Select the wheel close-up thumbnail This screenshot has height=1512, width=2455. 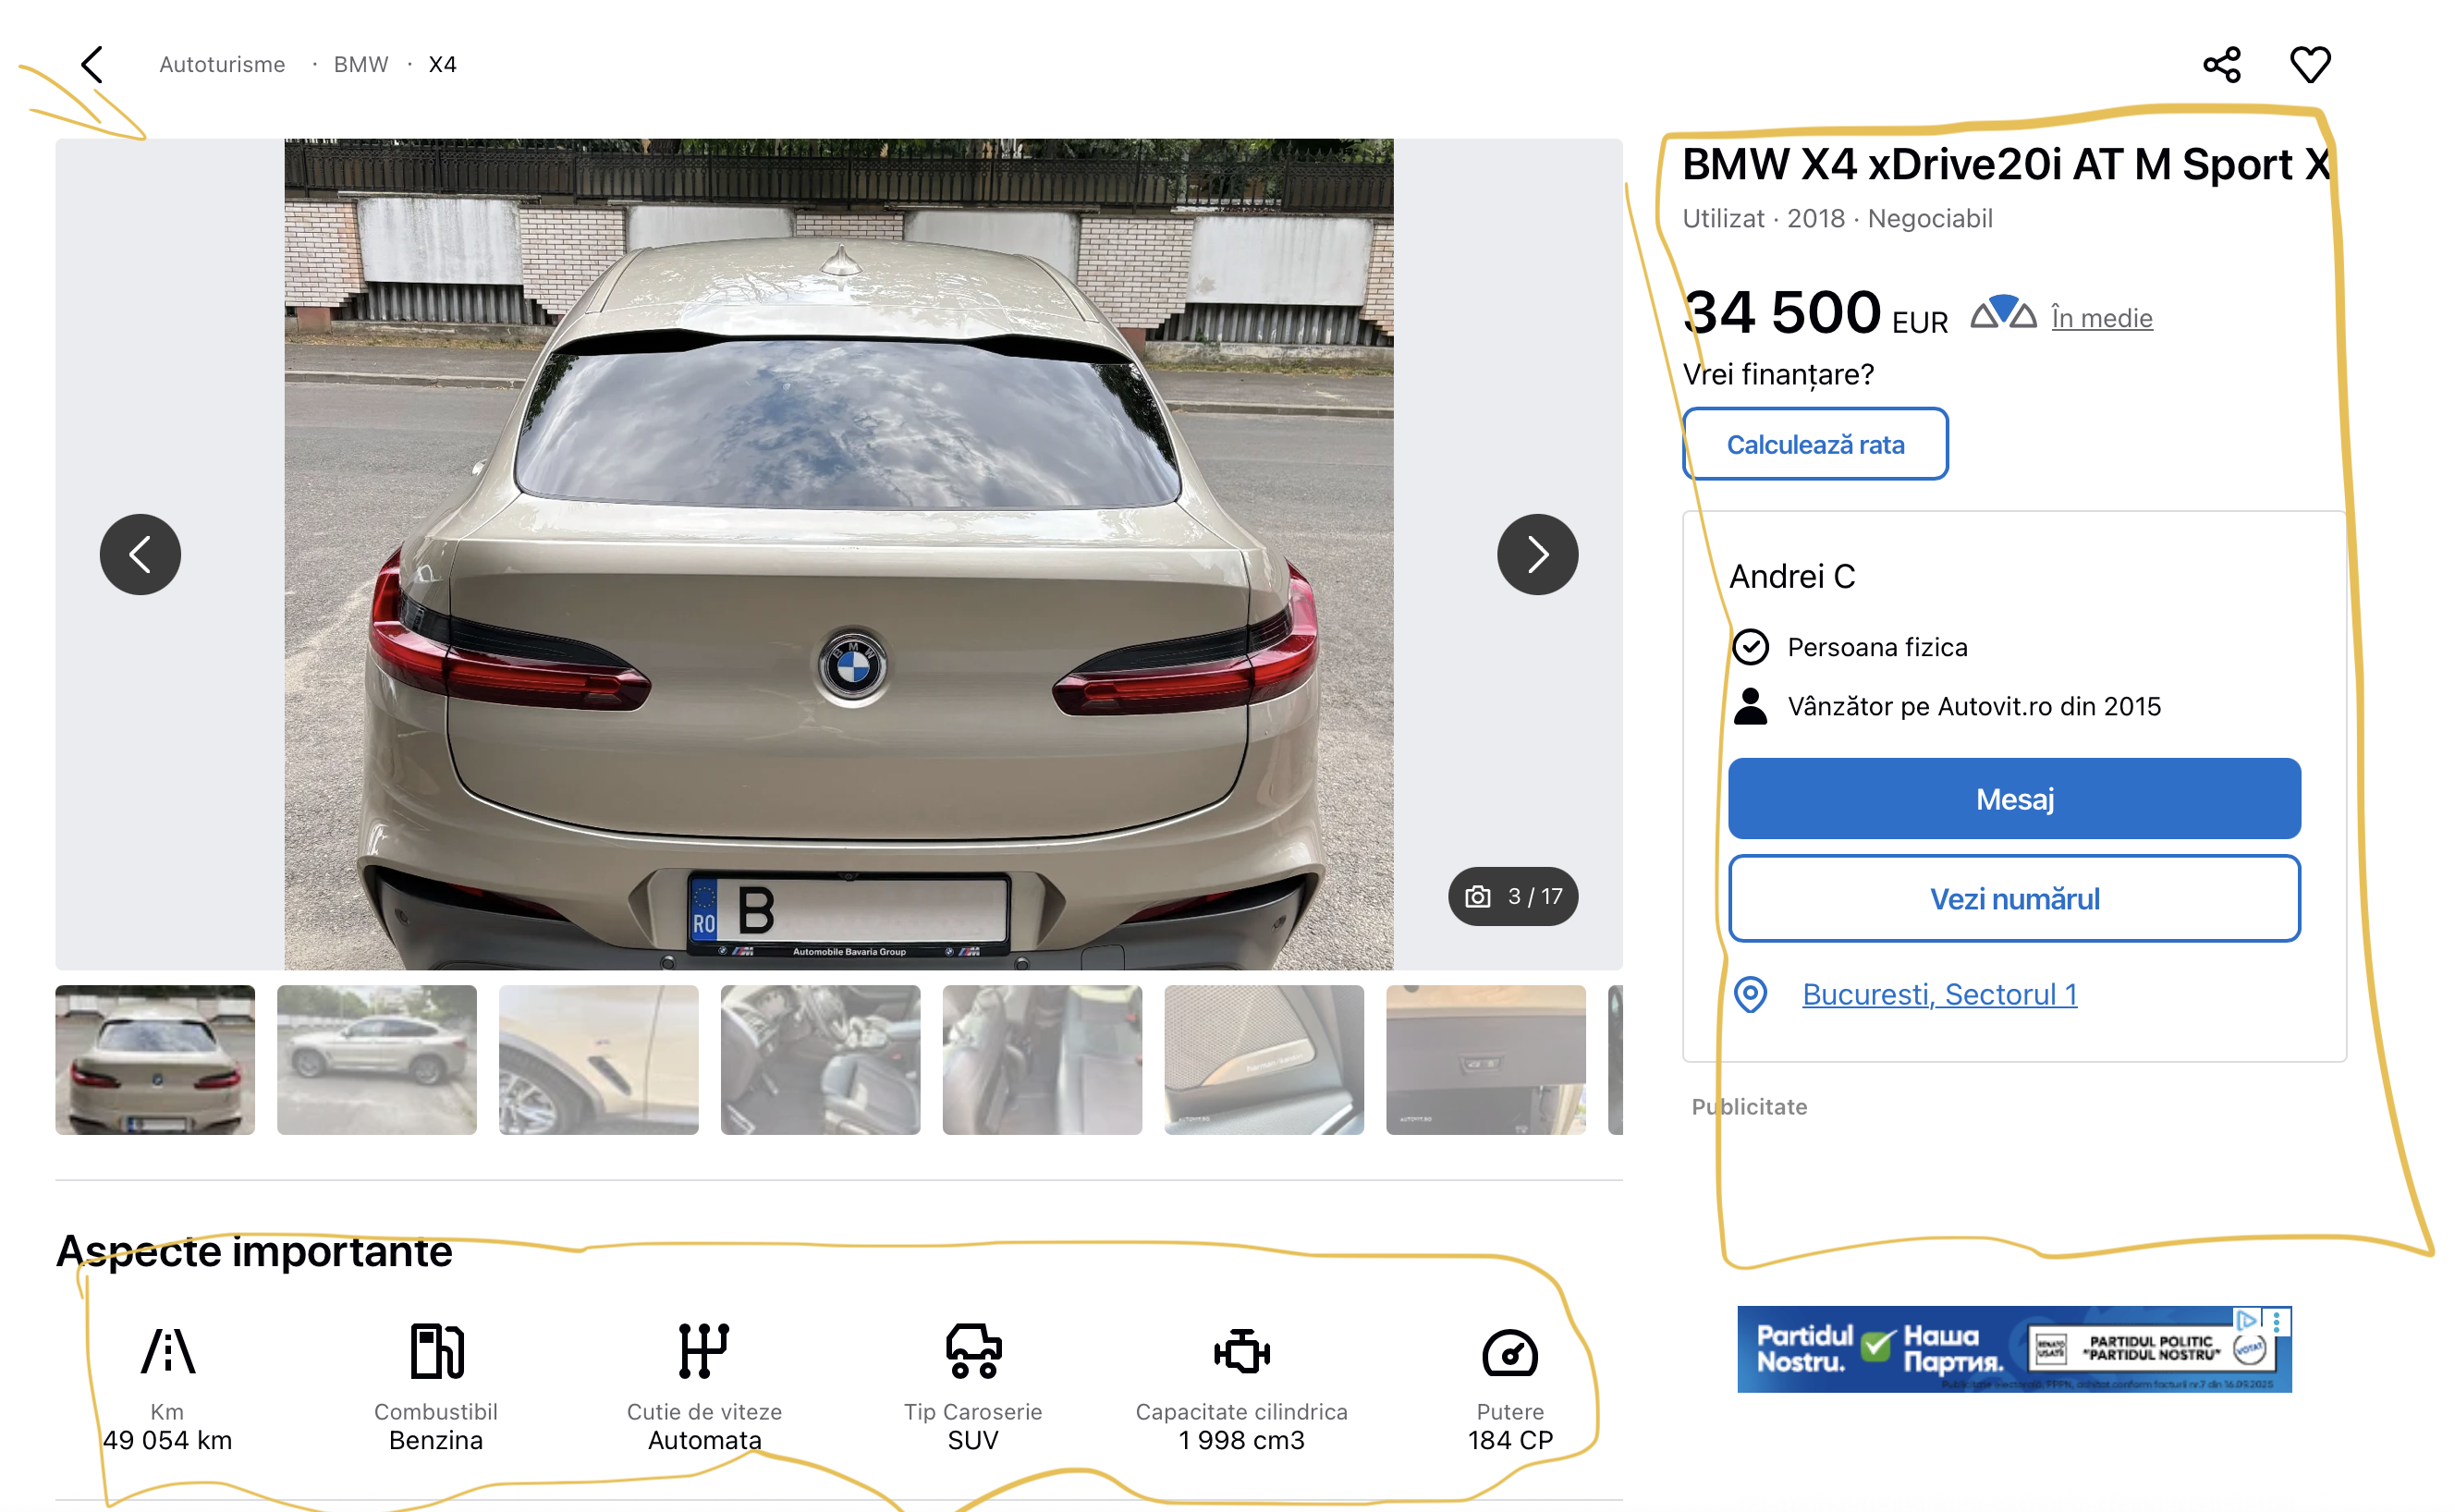point(598,1059)
